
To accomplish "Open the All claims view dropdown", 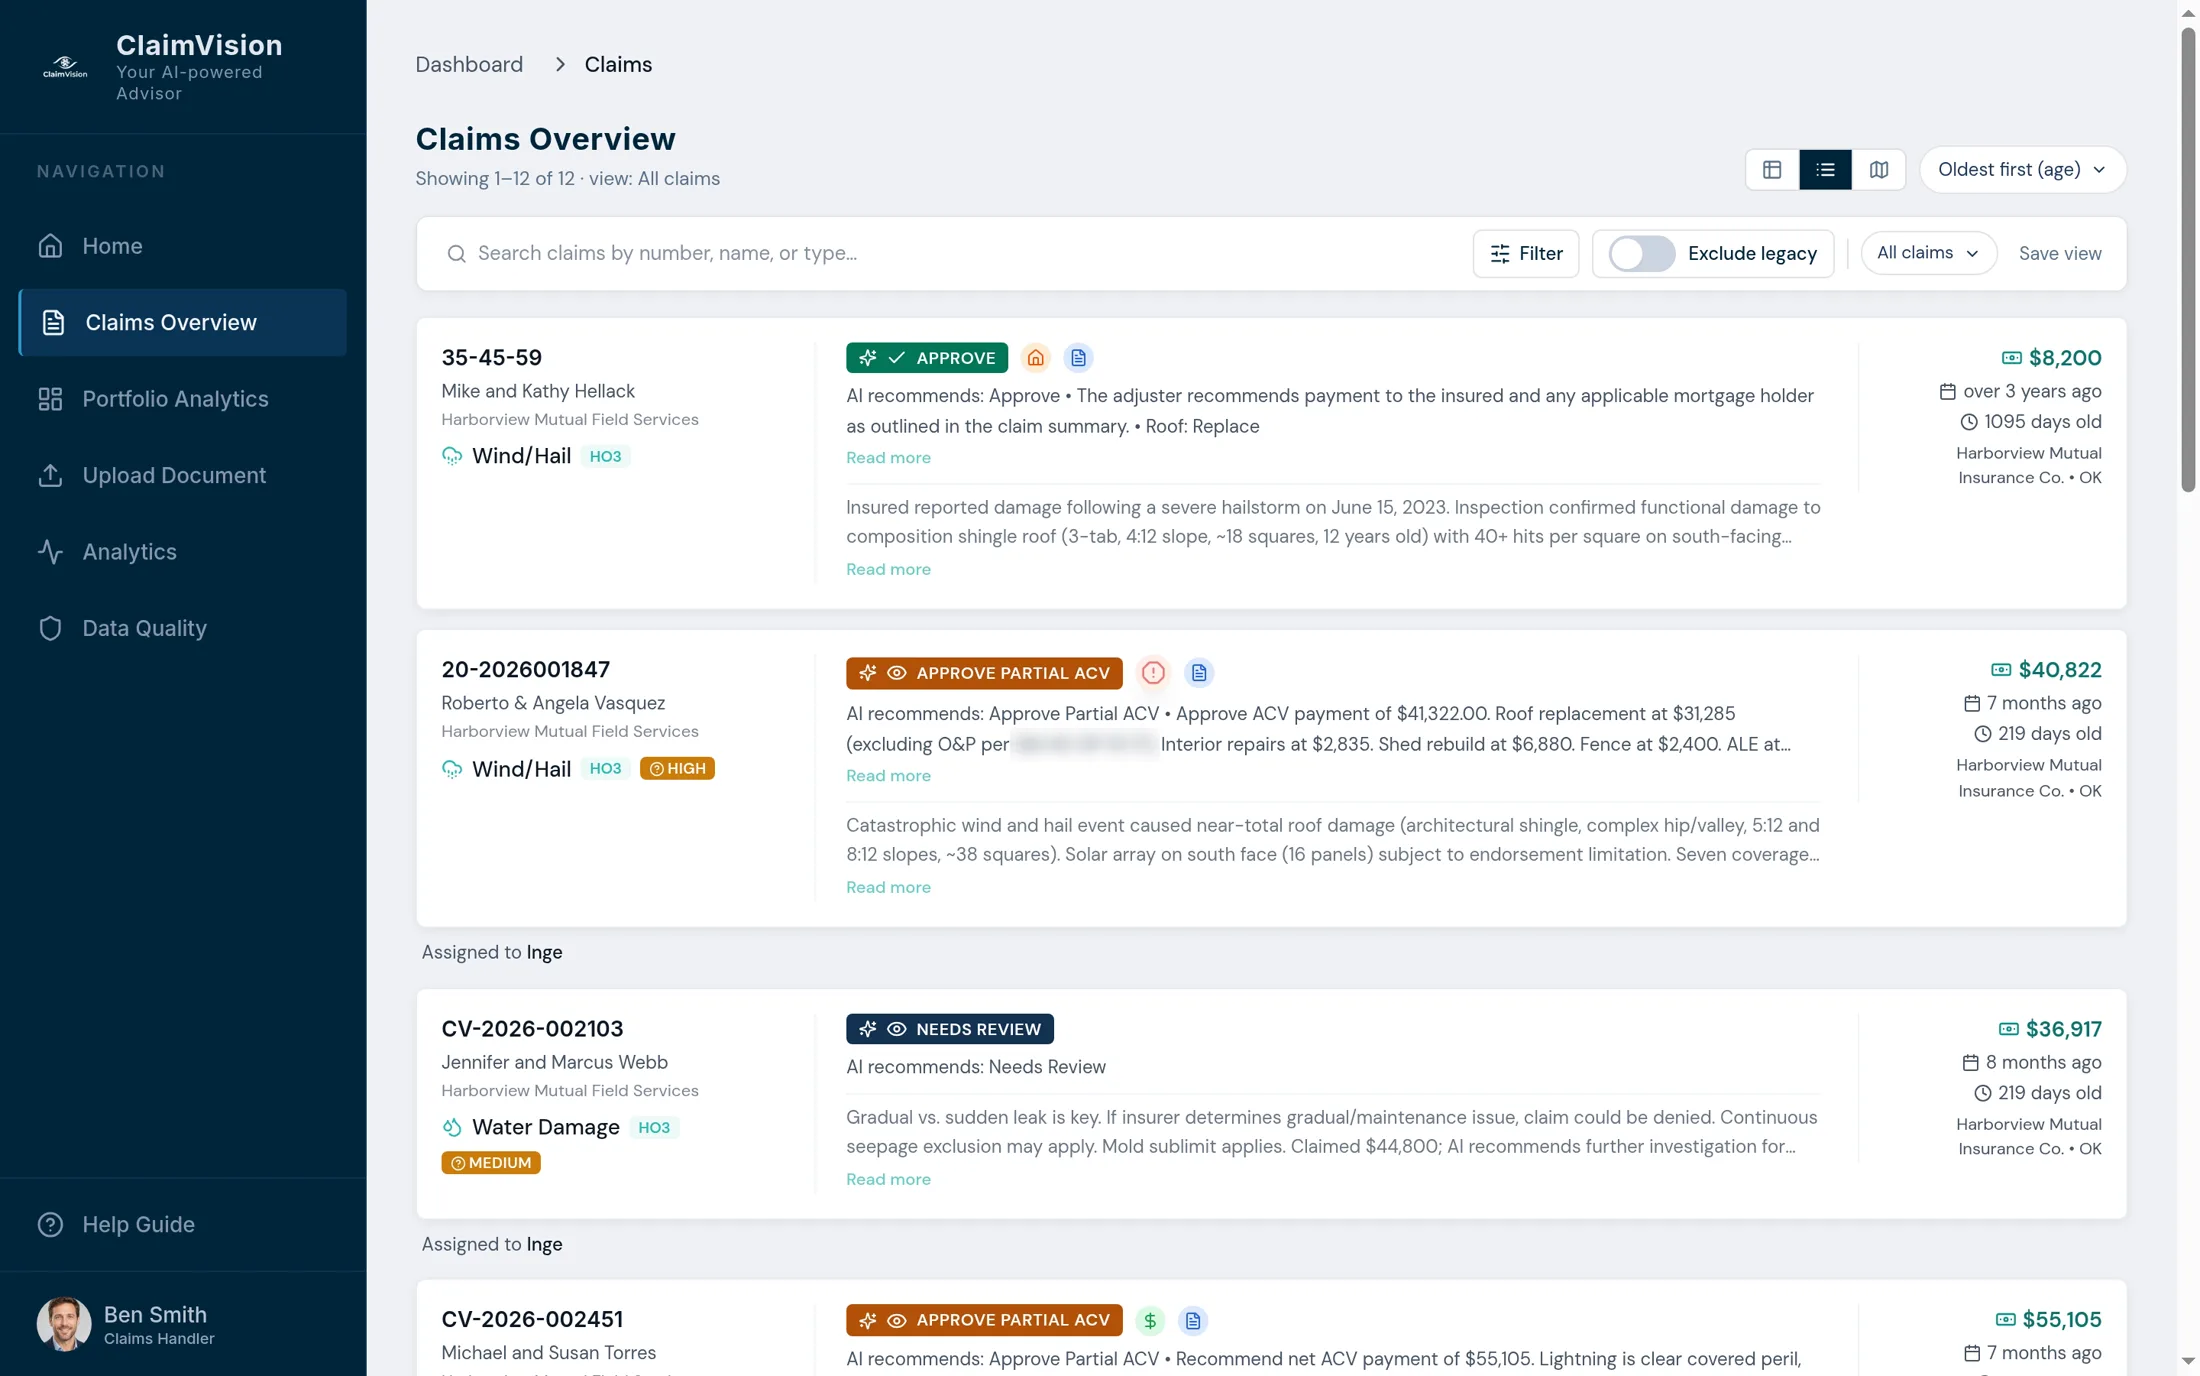I will point(1928,254).
